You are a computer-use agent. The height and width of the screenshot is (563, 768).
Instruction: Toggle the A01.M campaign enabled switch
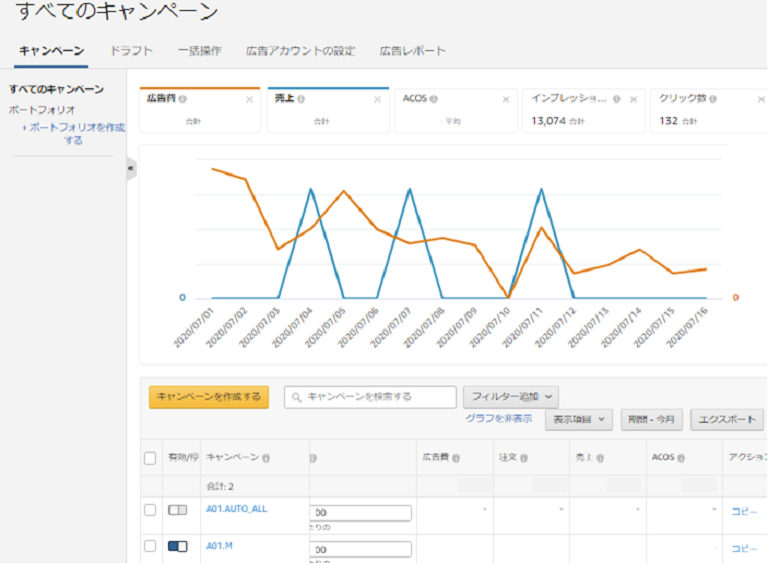[177, 547]
